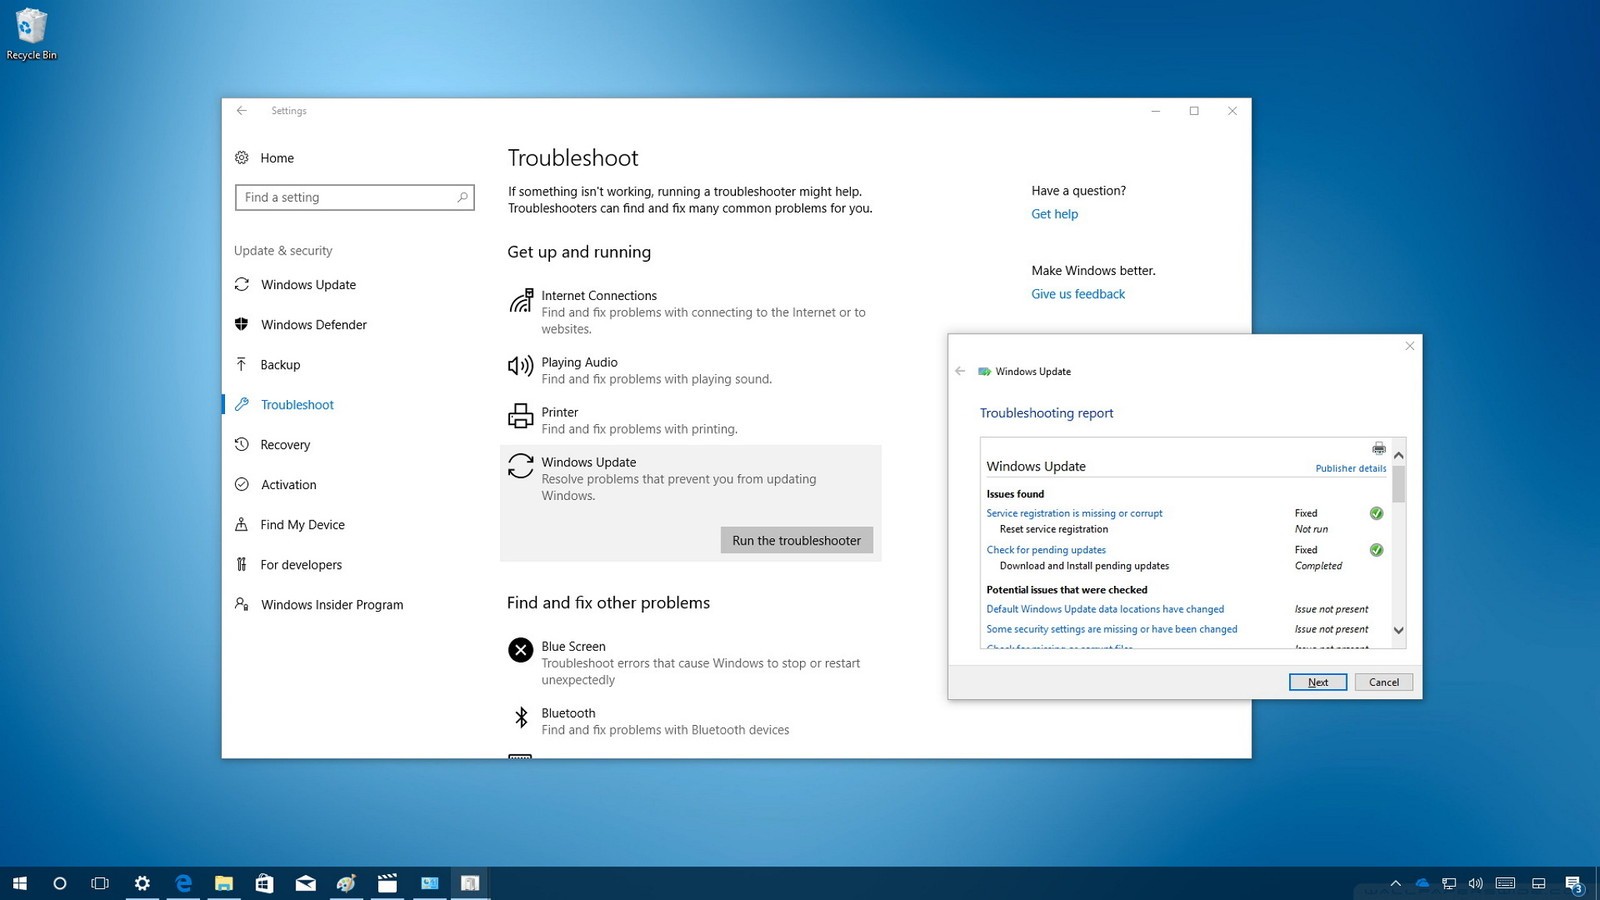Open the Windows Start menu
1600x900 pixels.
click(19, 883)
